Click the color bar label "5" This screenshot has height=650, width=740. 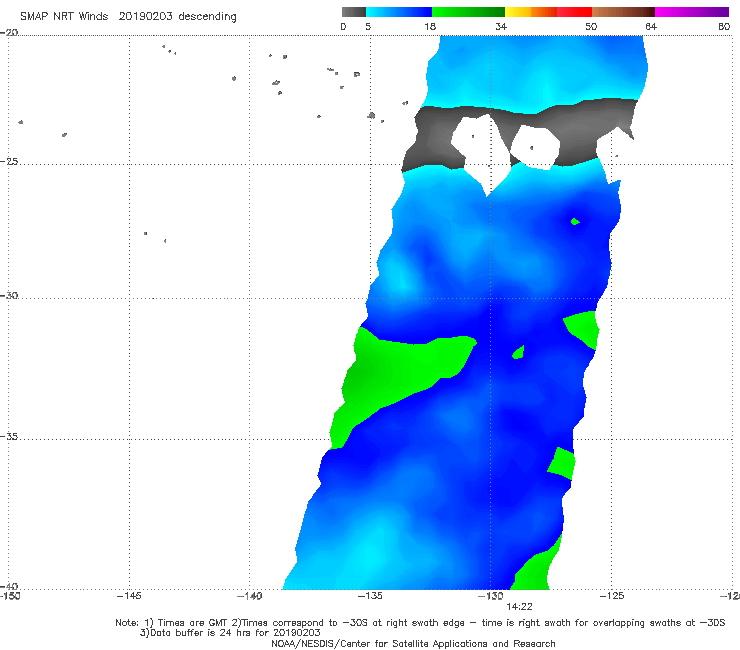coord(368,27)
